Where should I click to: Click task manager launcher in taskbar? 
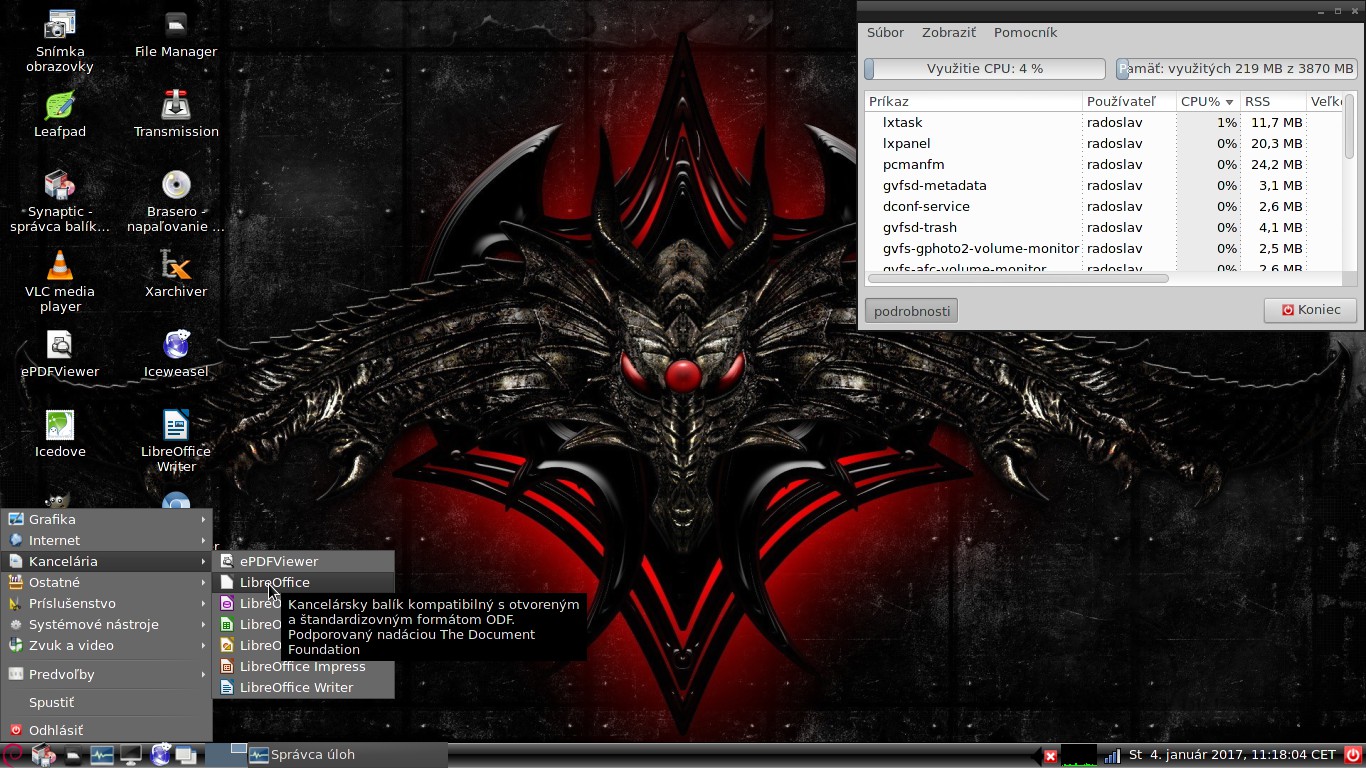click(101, 755)
